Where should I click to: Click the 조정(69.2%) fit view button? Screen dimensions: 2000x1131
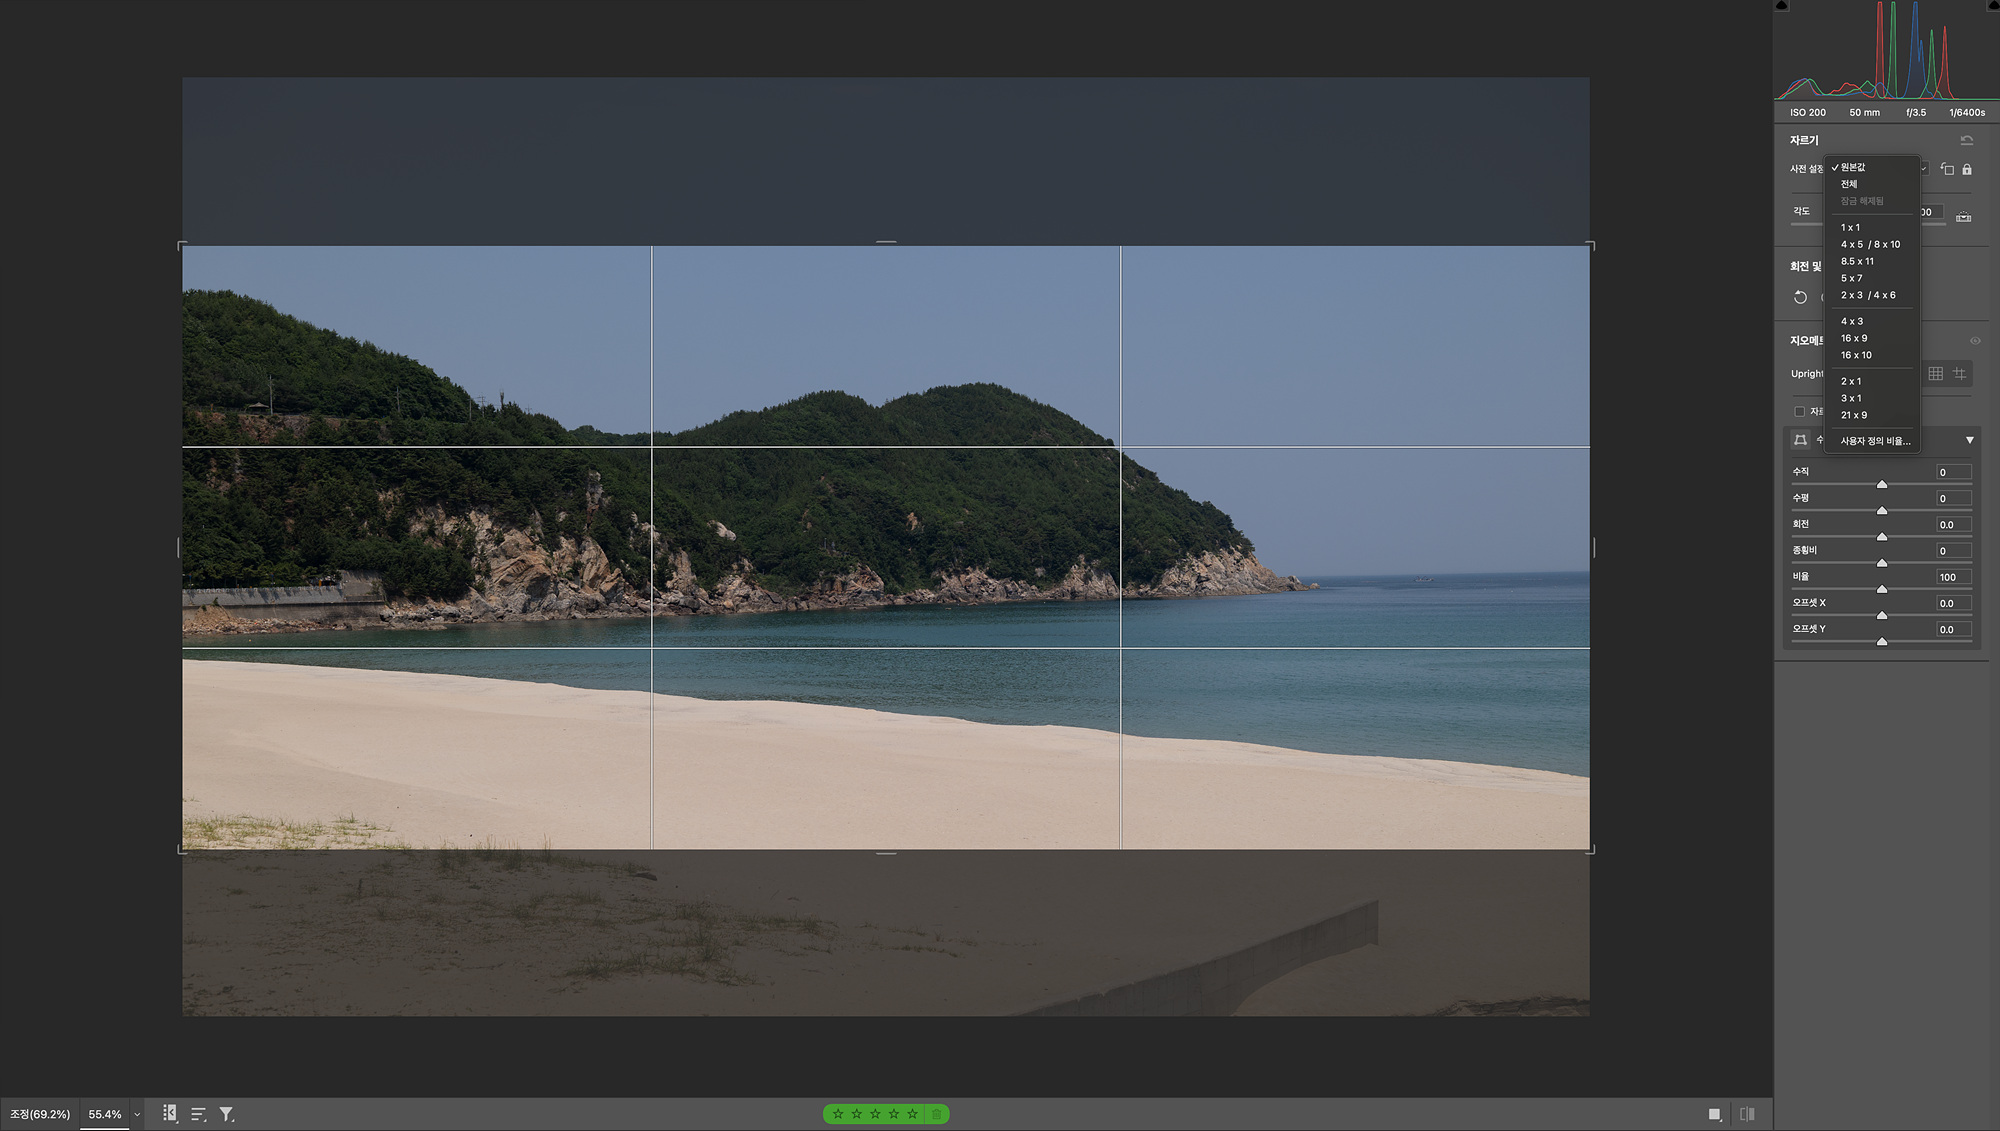(x=40, y=1114)
